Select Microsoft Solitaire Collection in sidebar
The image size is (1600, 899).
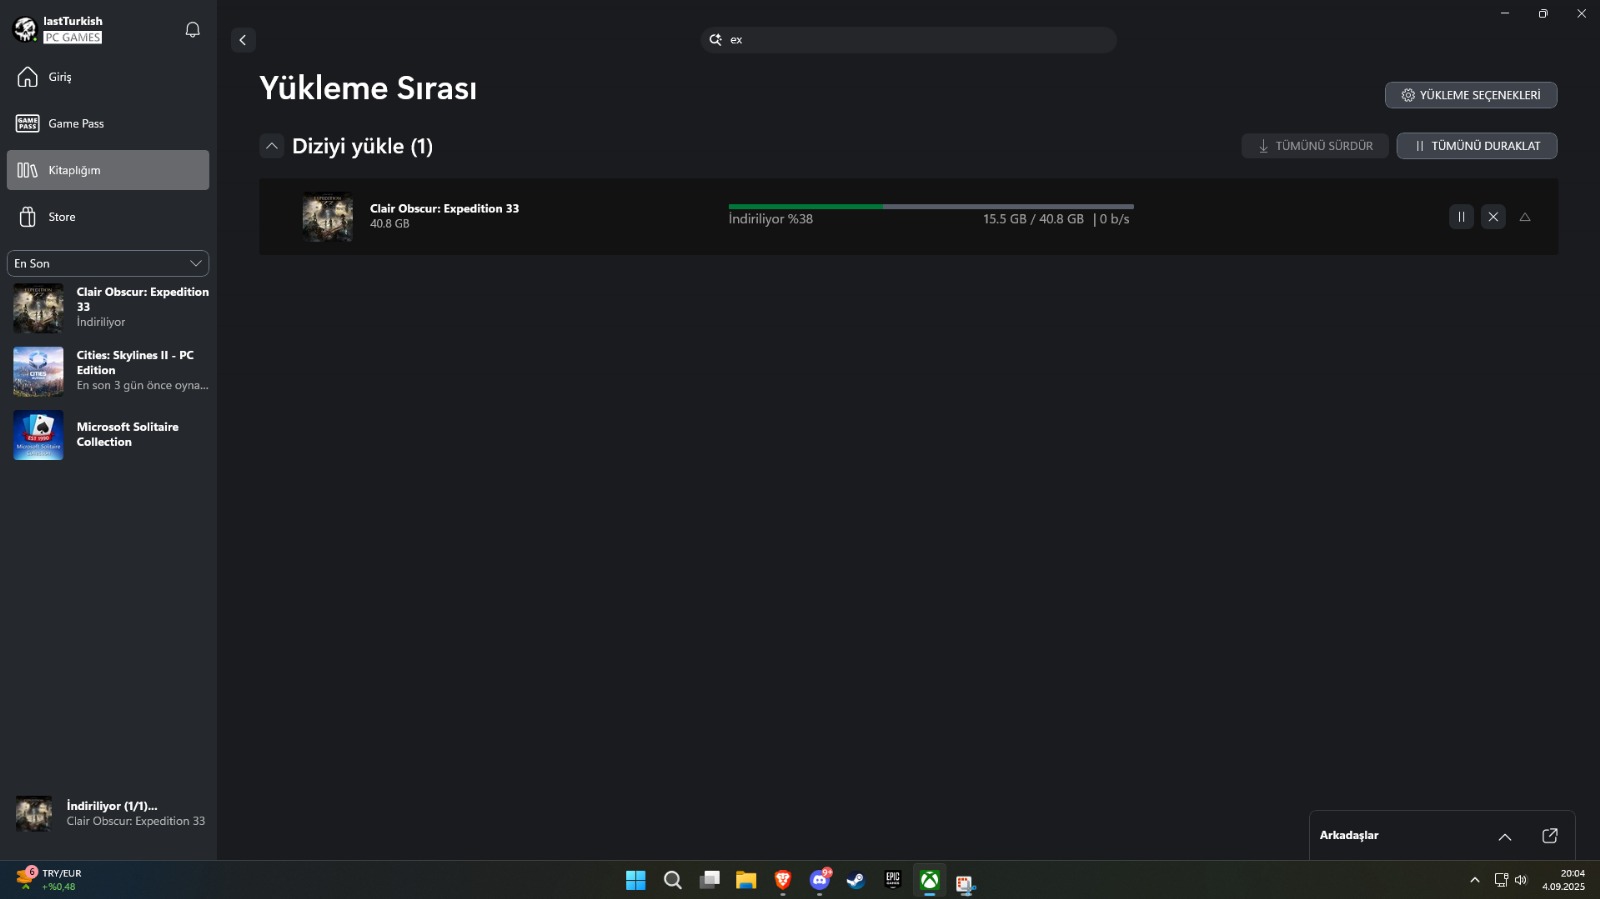108,435
